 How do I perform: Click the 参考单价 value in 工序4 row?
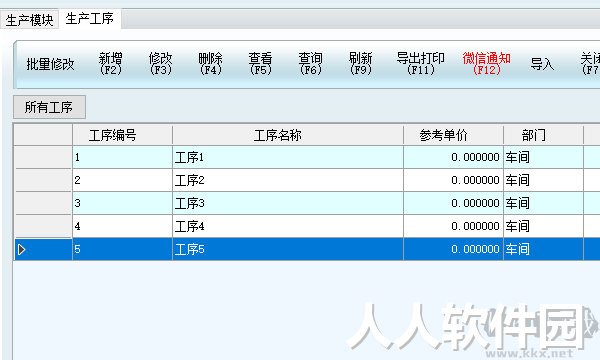(453, 226)
